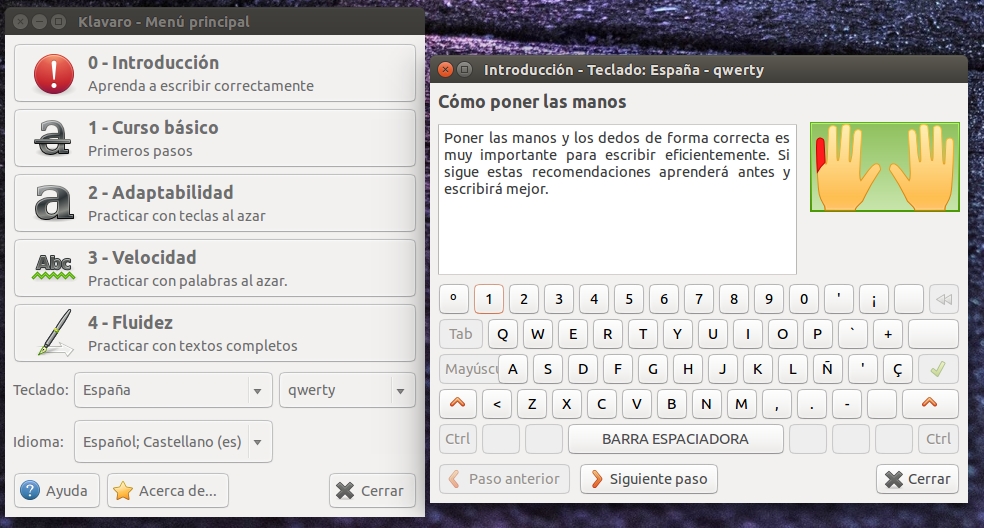Click the backspace key on virtual keyboard
The height and width of the screenshot is (528, 984).
[943, 299]
